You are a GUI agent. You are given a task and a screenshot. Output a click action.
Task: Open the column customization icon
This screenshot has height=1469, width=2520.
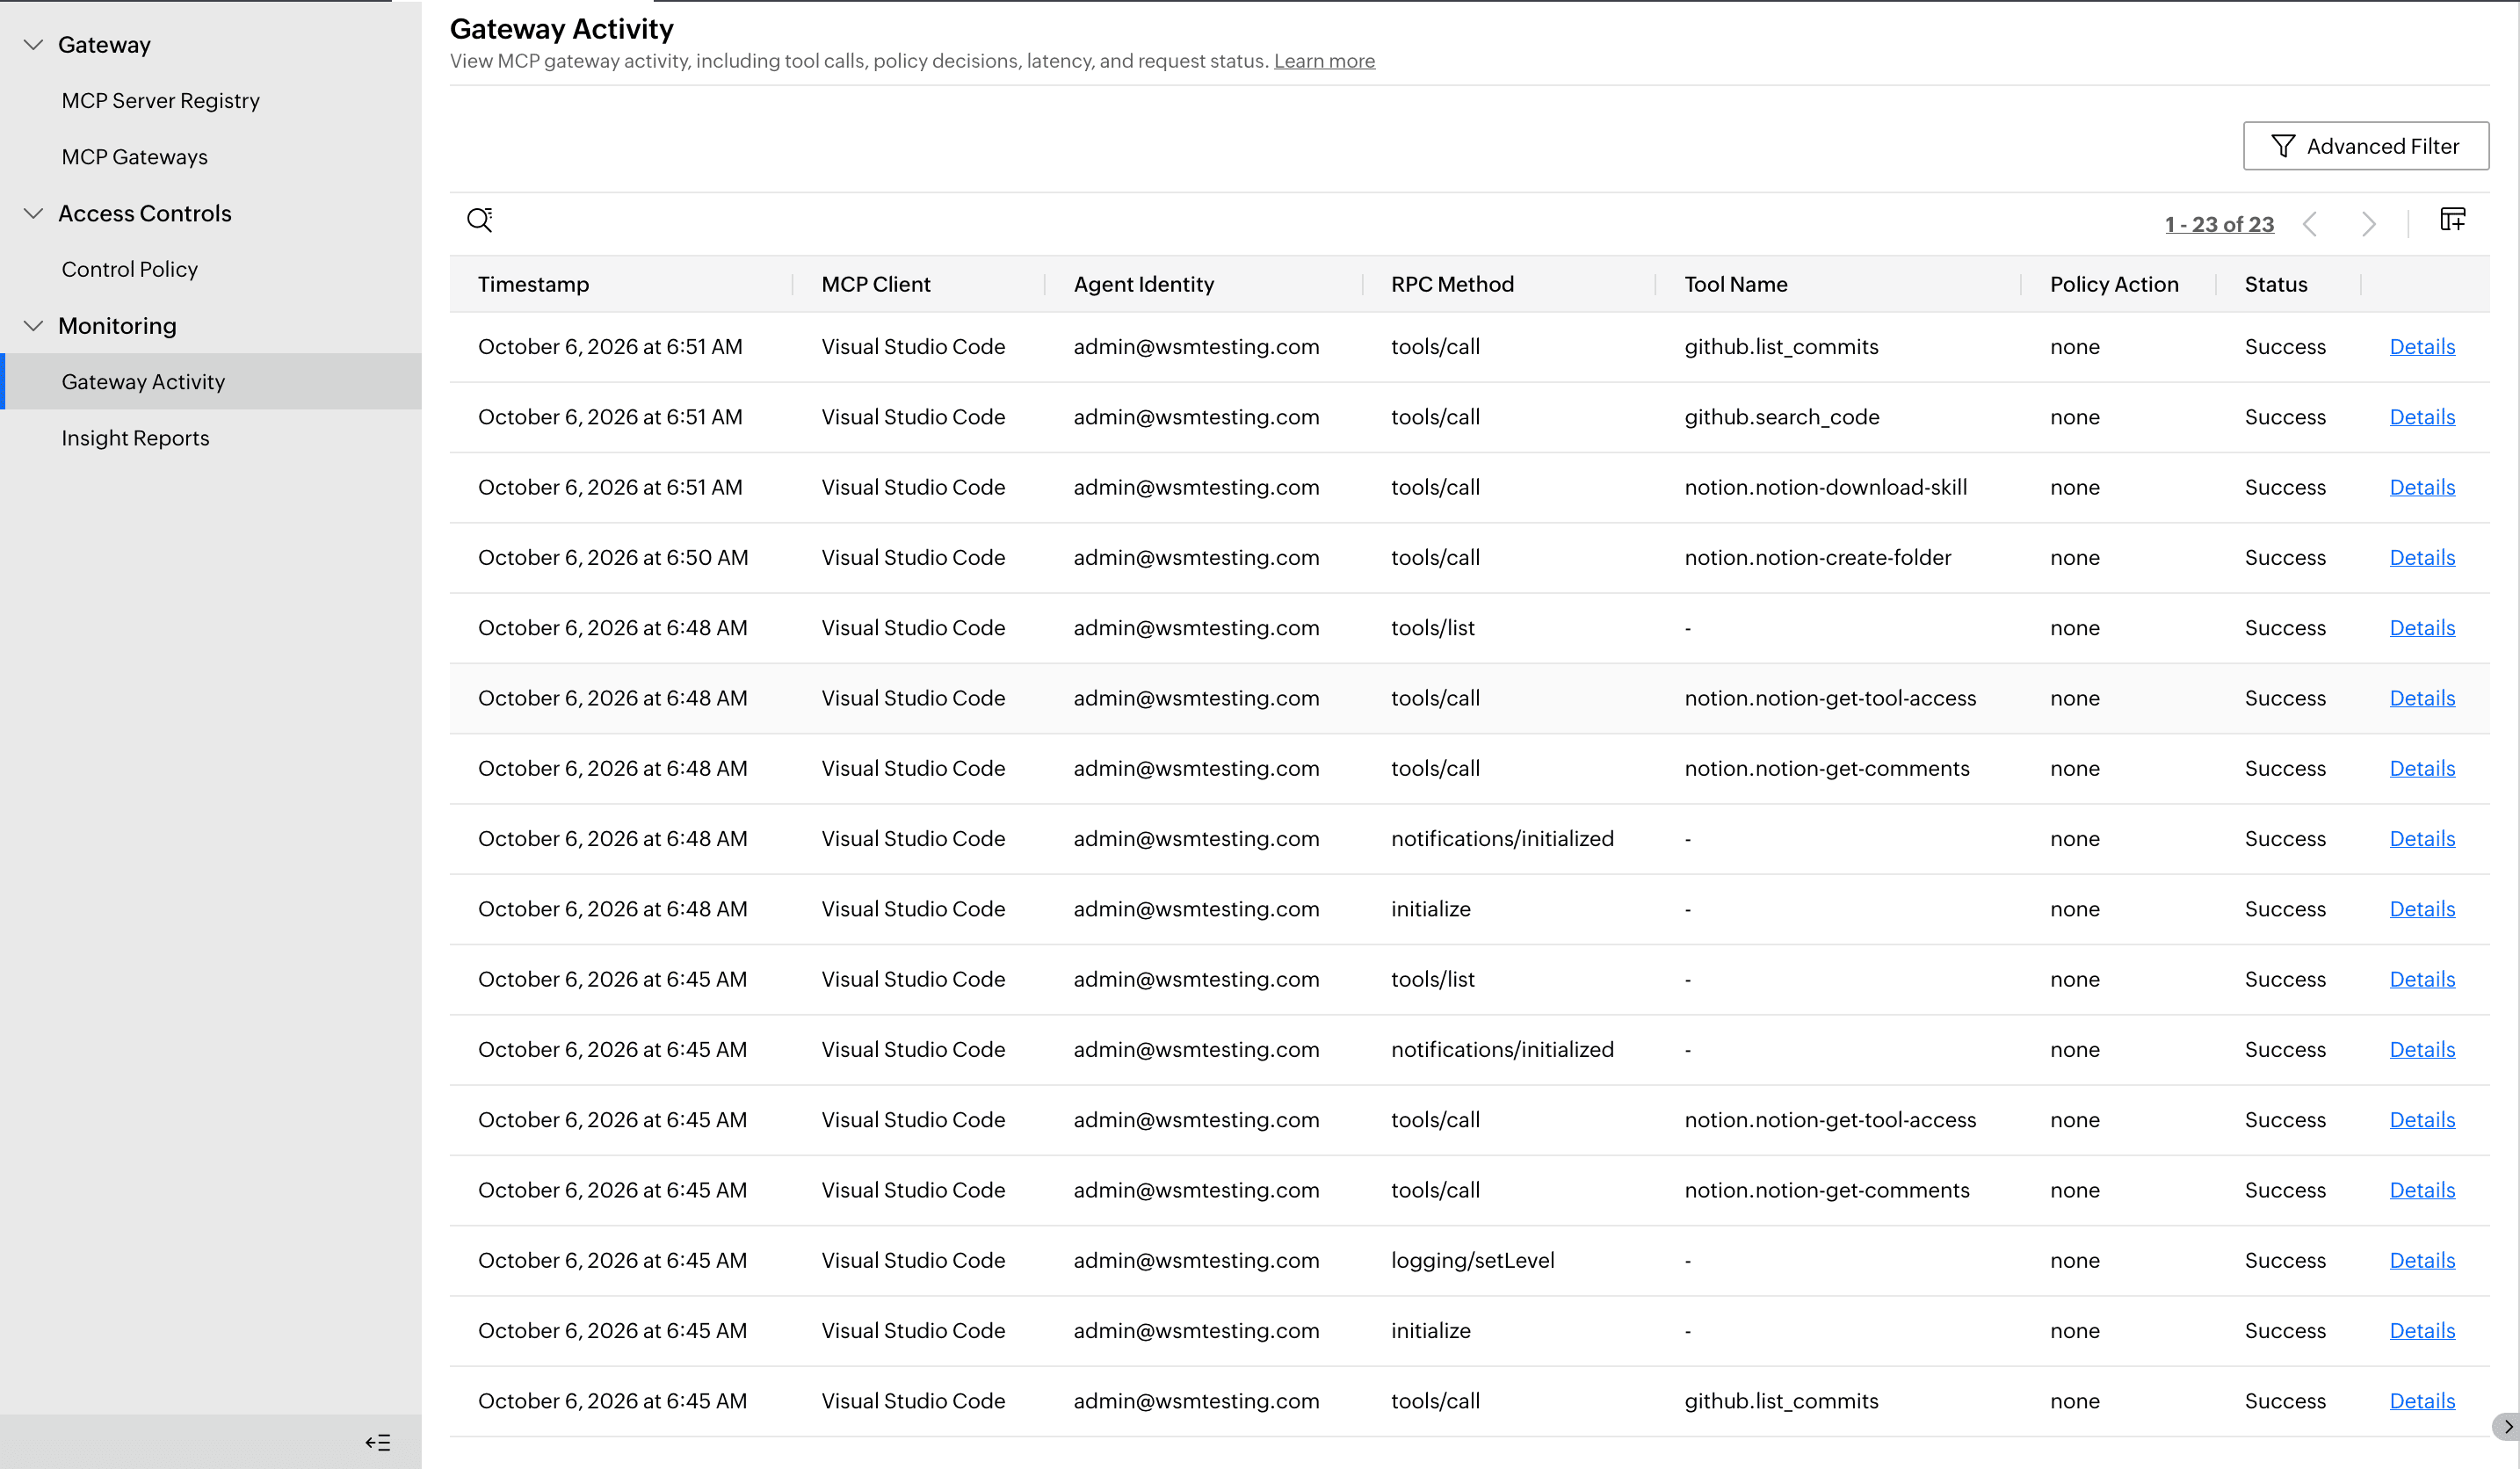click(2452, 219)
